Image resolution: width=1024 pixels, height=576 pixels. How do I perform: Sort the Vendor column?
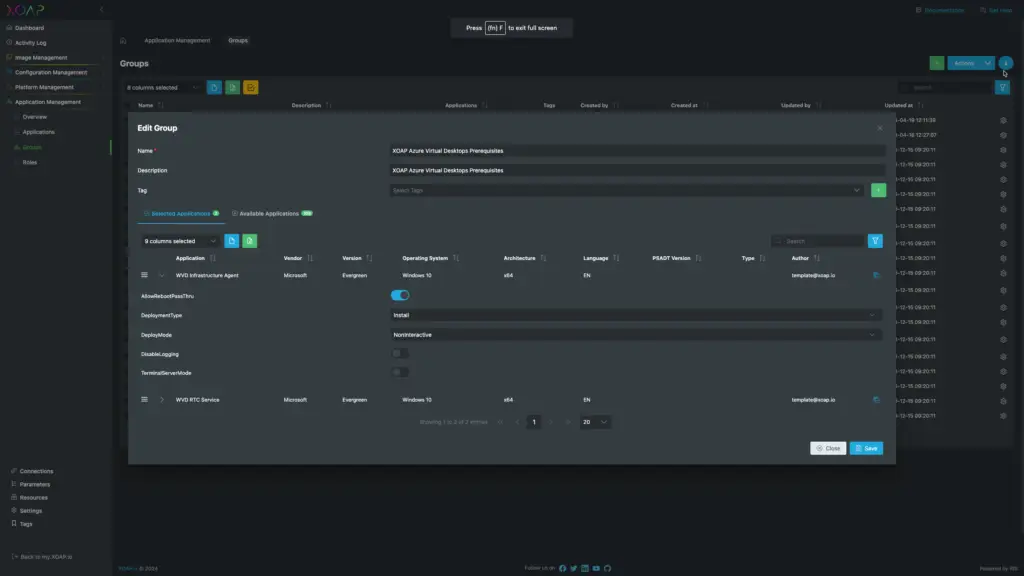(x=310, y=258)
